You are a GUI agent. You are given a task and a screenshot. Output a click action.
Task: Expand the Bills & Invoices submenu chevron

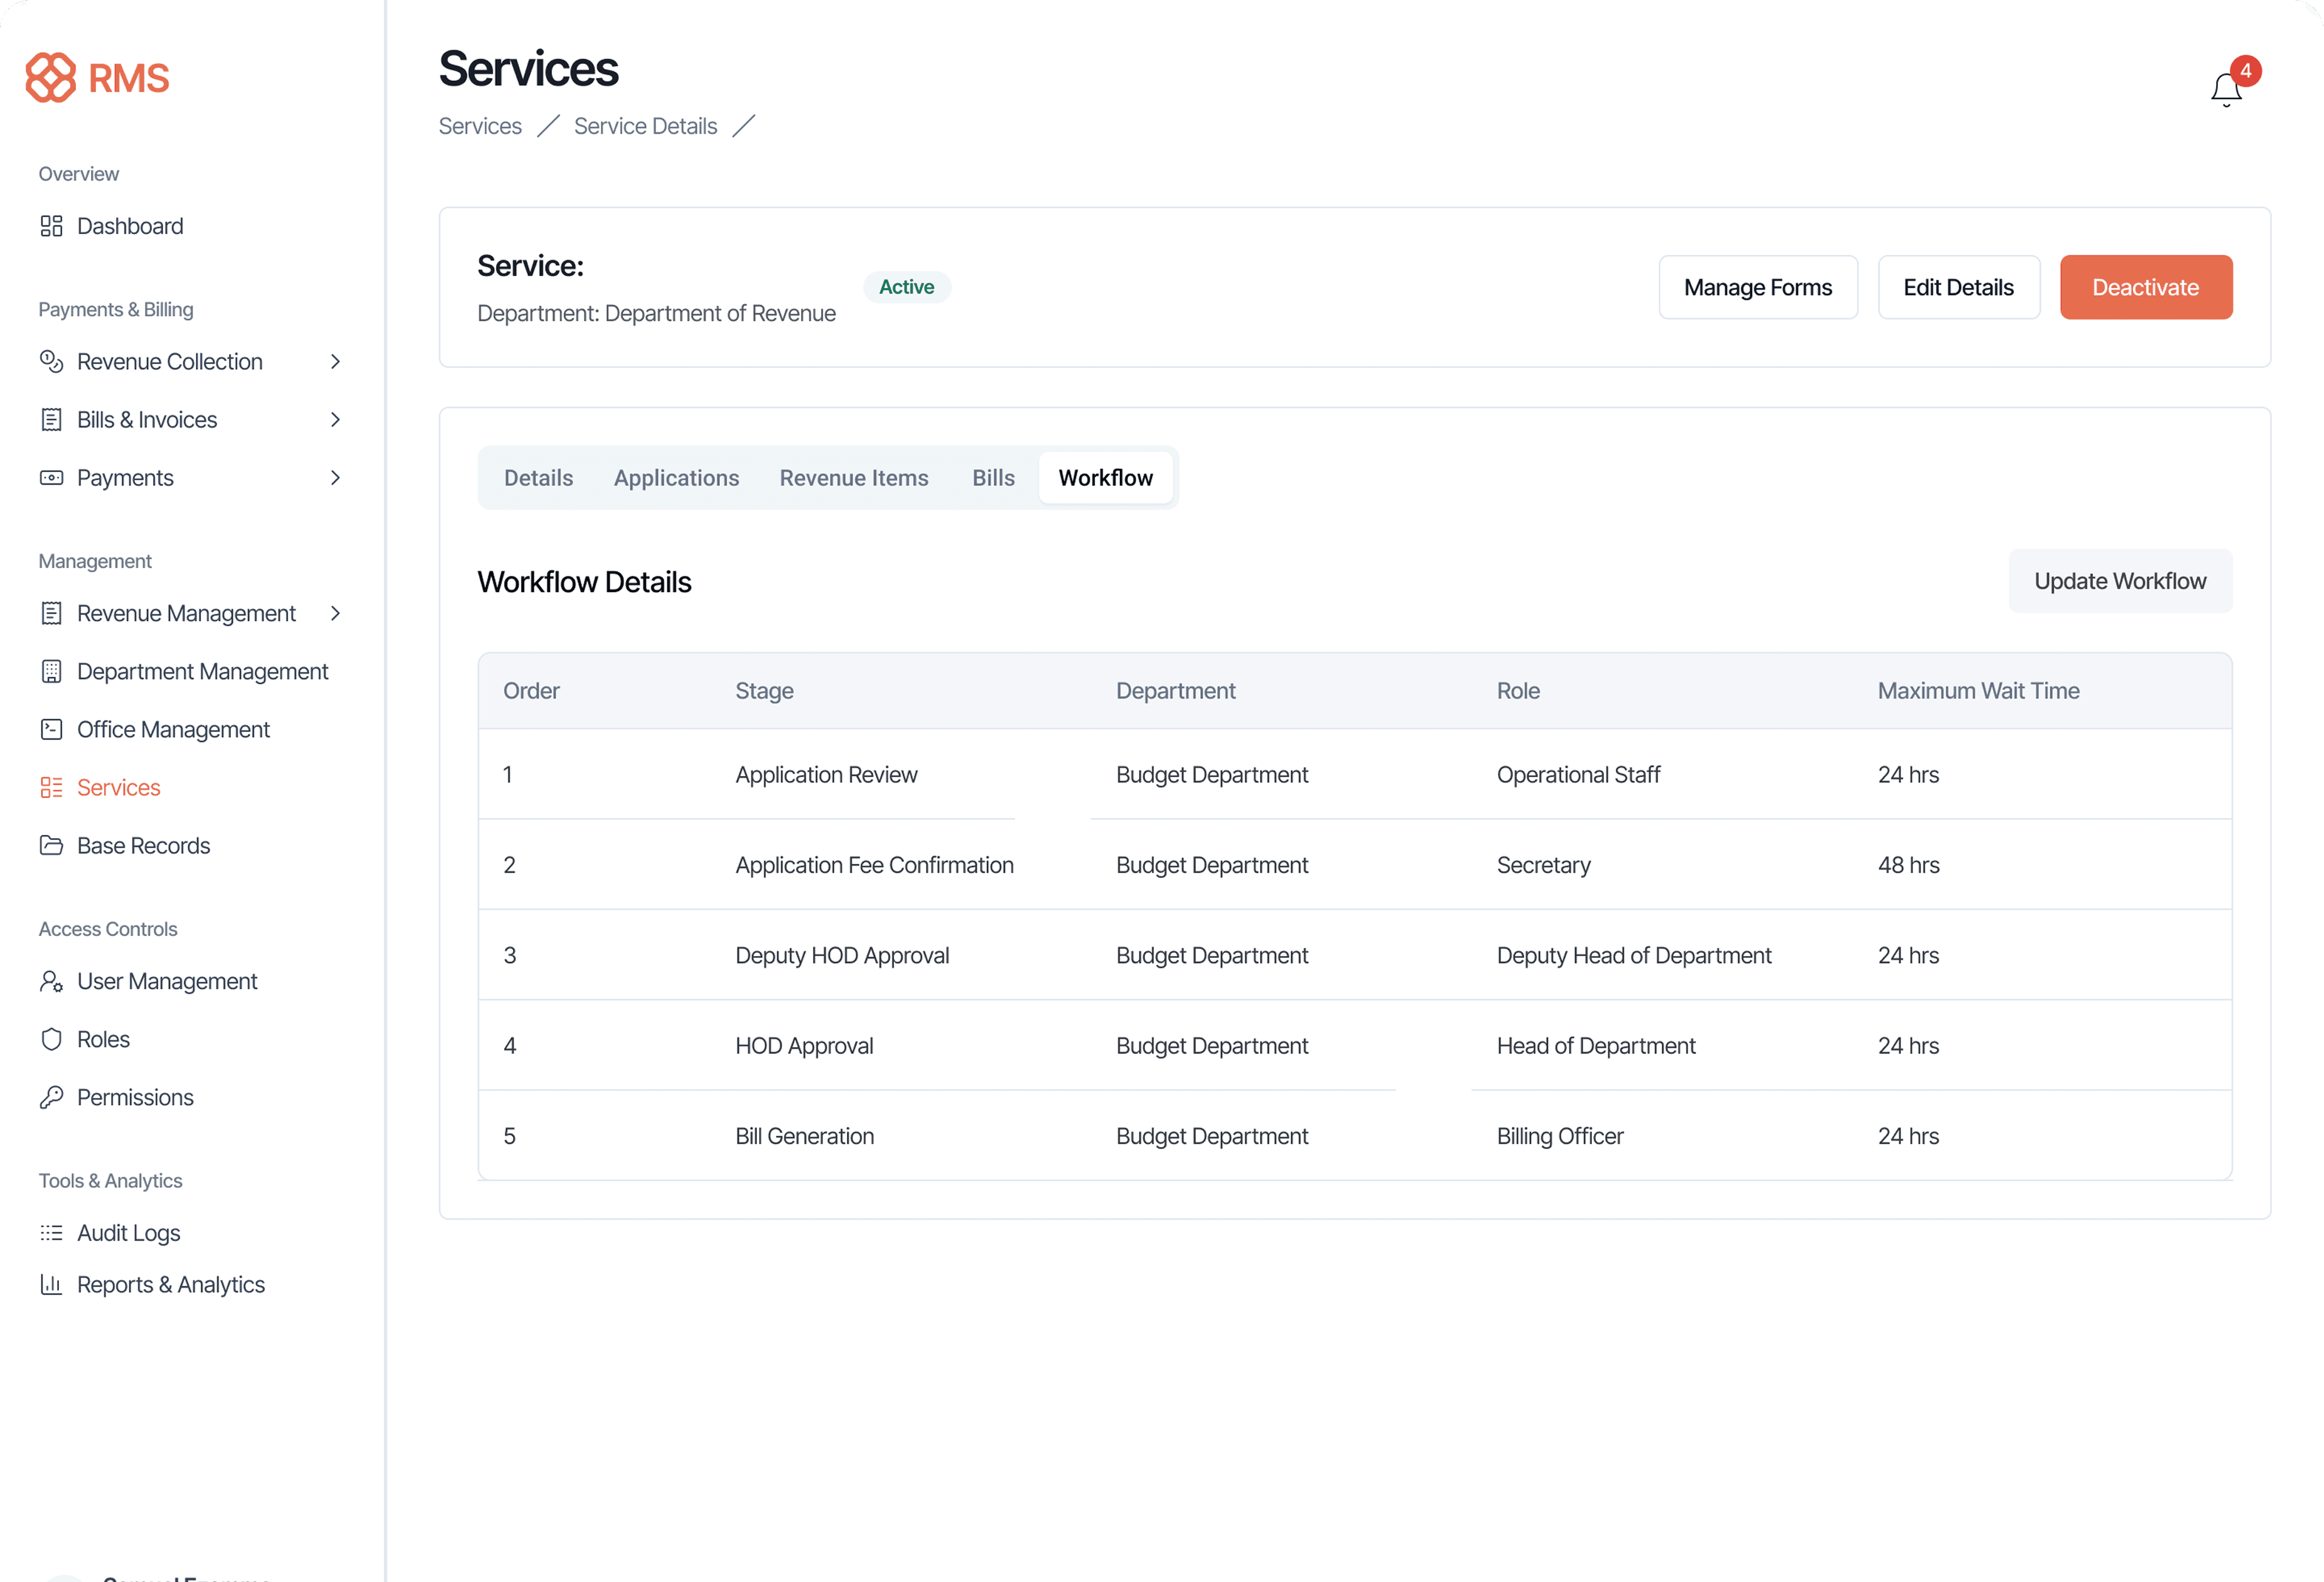pyautogui.click(x=335, y=420)
